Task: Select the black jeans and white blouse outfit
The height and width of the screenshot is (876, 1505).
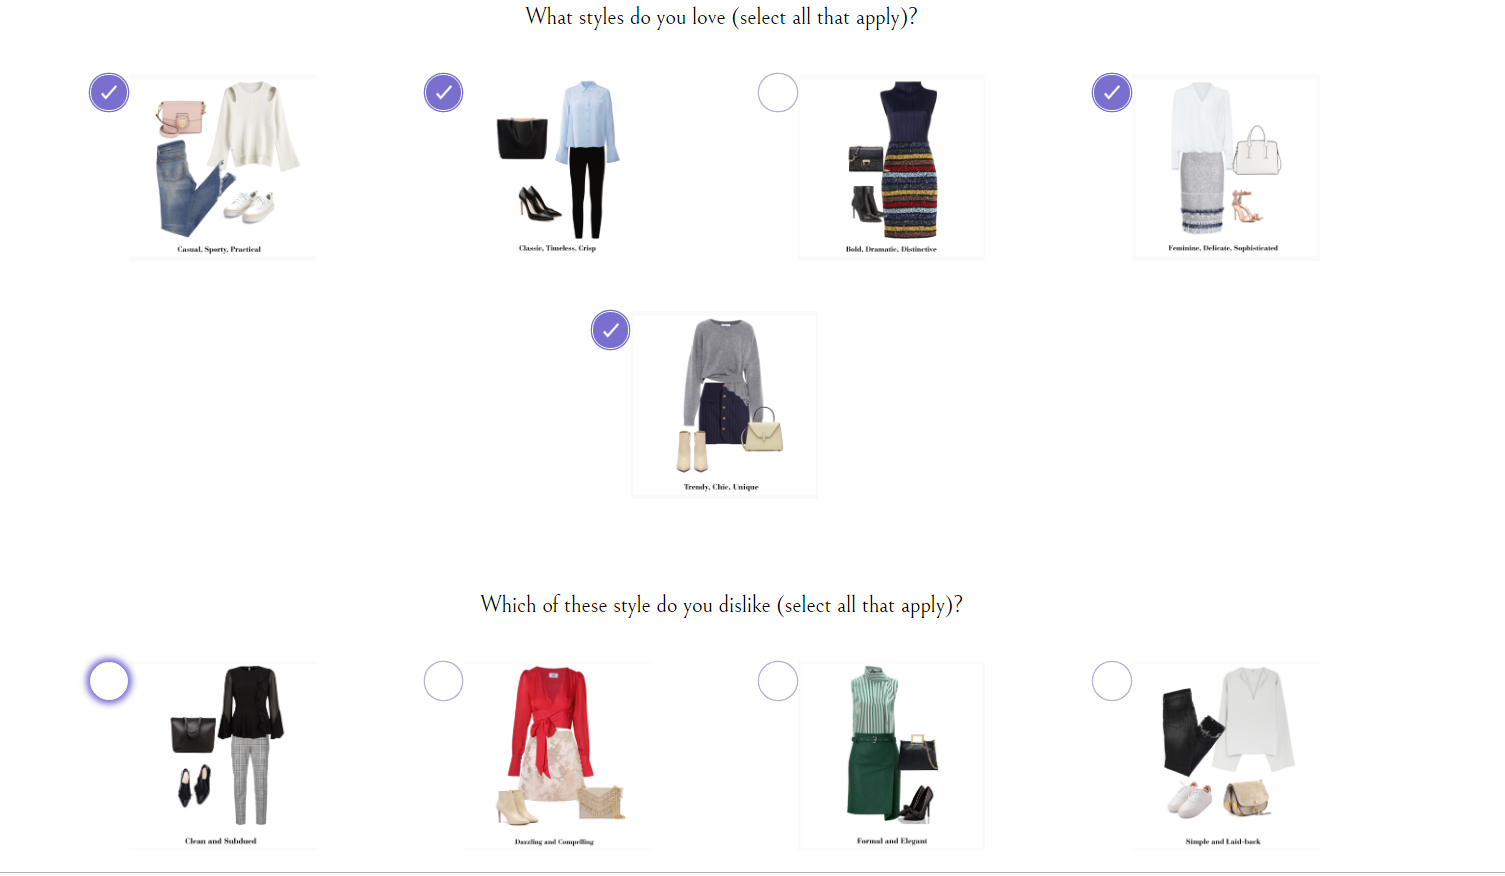Action: click(x=1226, y=756)
